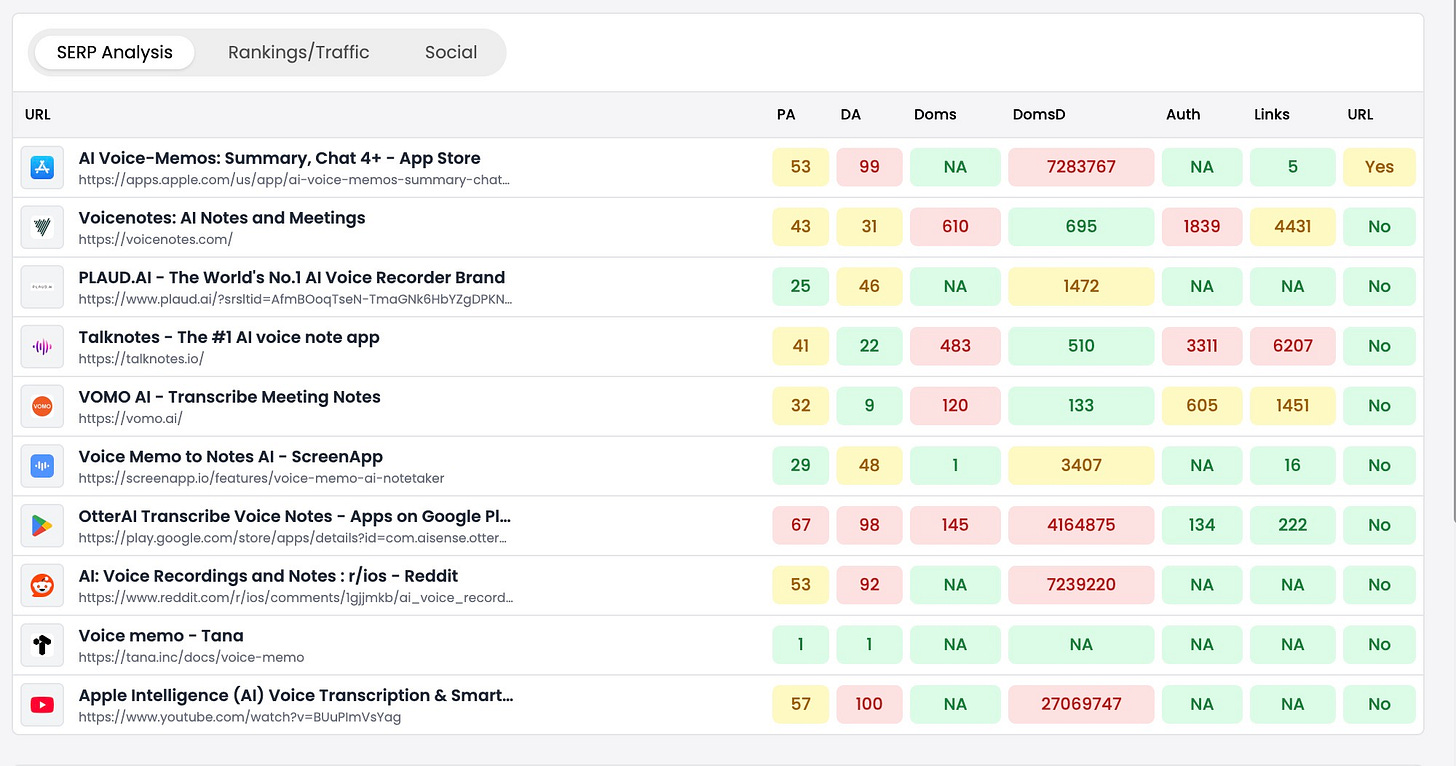Click the DomsD value 4164875
This screenshot has width=1456, height=766.
tap(1081, 525)
